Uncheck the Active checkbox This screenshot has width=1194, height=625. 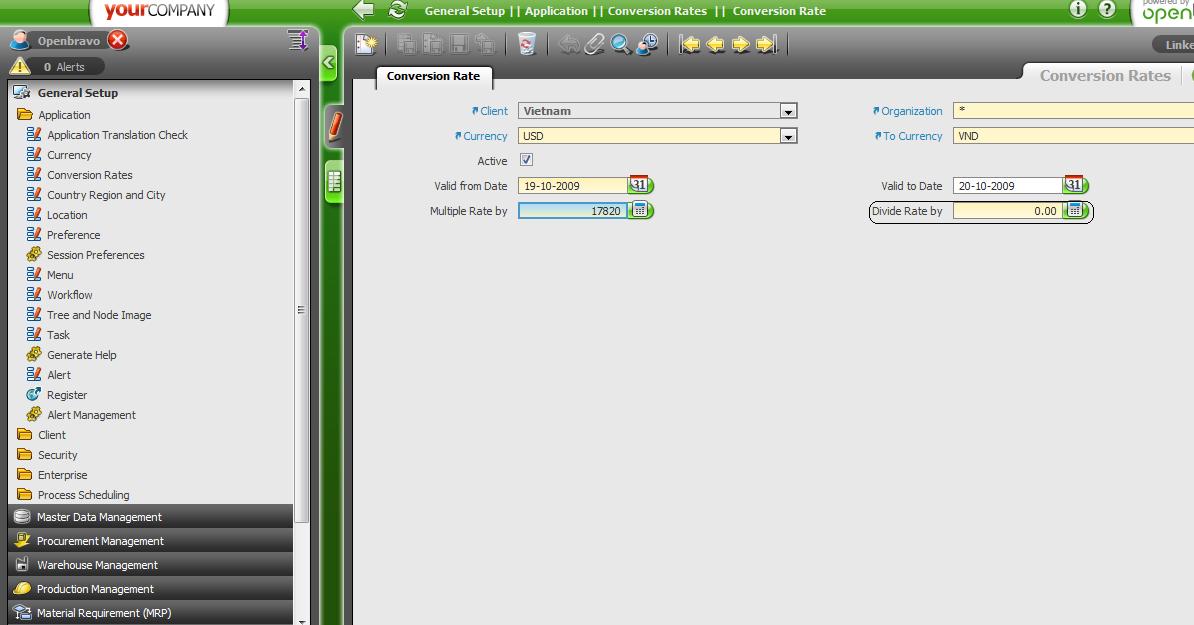[526, 160]
